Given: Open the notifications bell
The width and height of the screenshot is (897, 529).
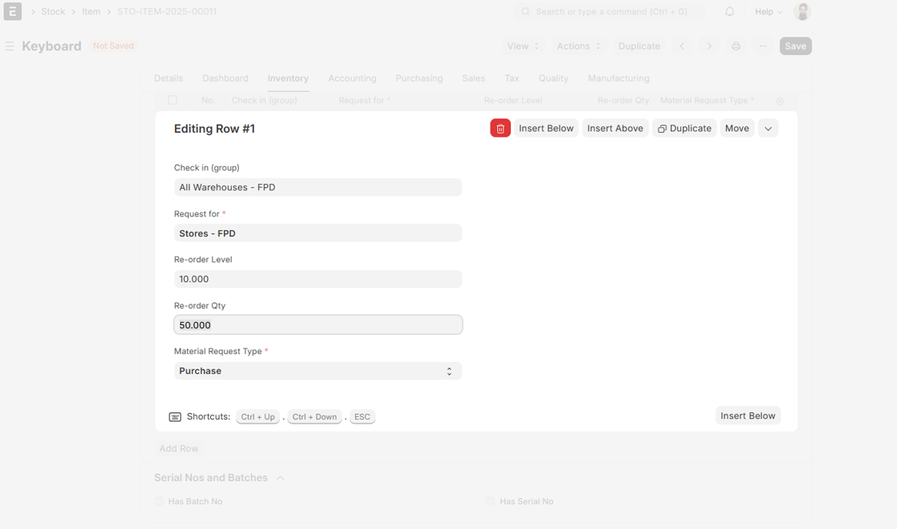Looking at the screenshot, I should (729, 12).
